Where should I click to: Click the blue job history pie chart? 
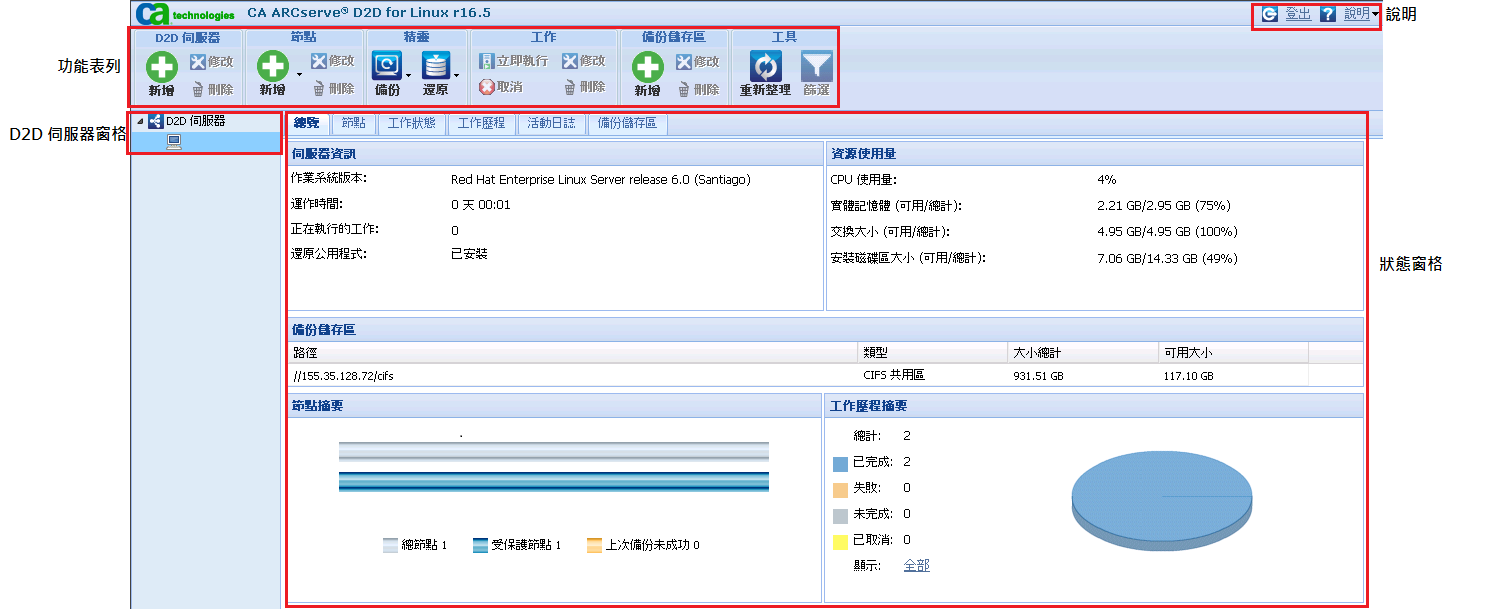pyautogui.click(x=1161, y=500)
